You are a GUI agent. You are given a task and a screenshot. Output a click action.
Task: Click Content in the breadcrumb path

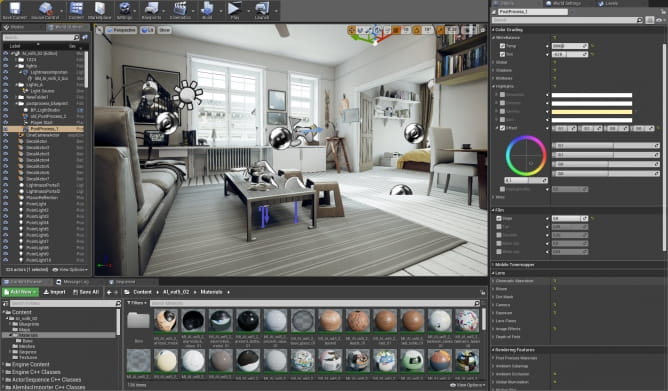[x=142, y=292]
